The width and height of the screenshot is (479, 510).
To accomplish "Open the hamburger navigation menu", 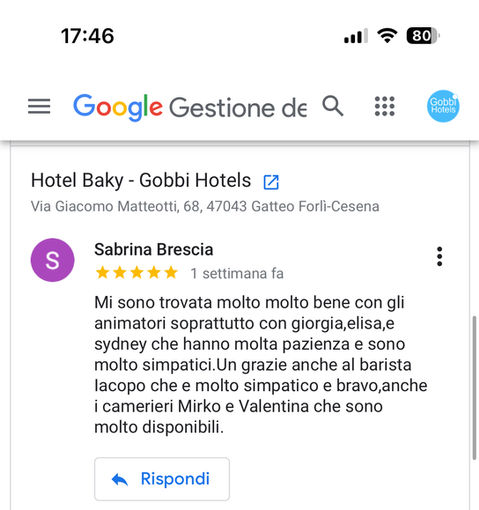I will (x=39, y=106).
